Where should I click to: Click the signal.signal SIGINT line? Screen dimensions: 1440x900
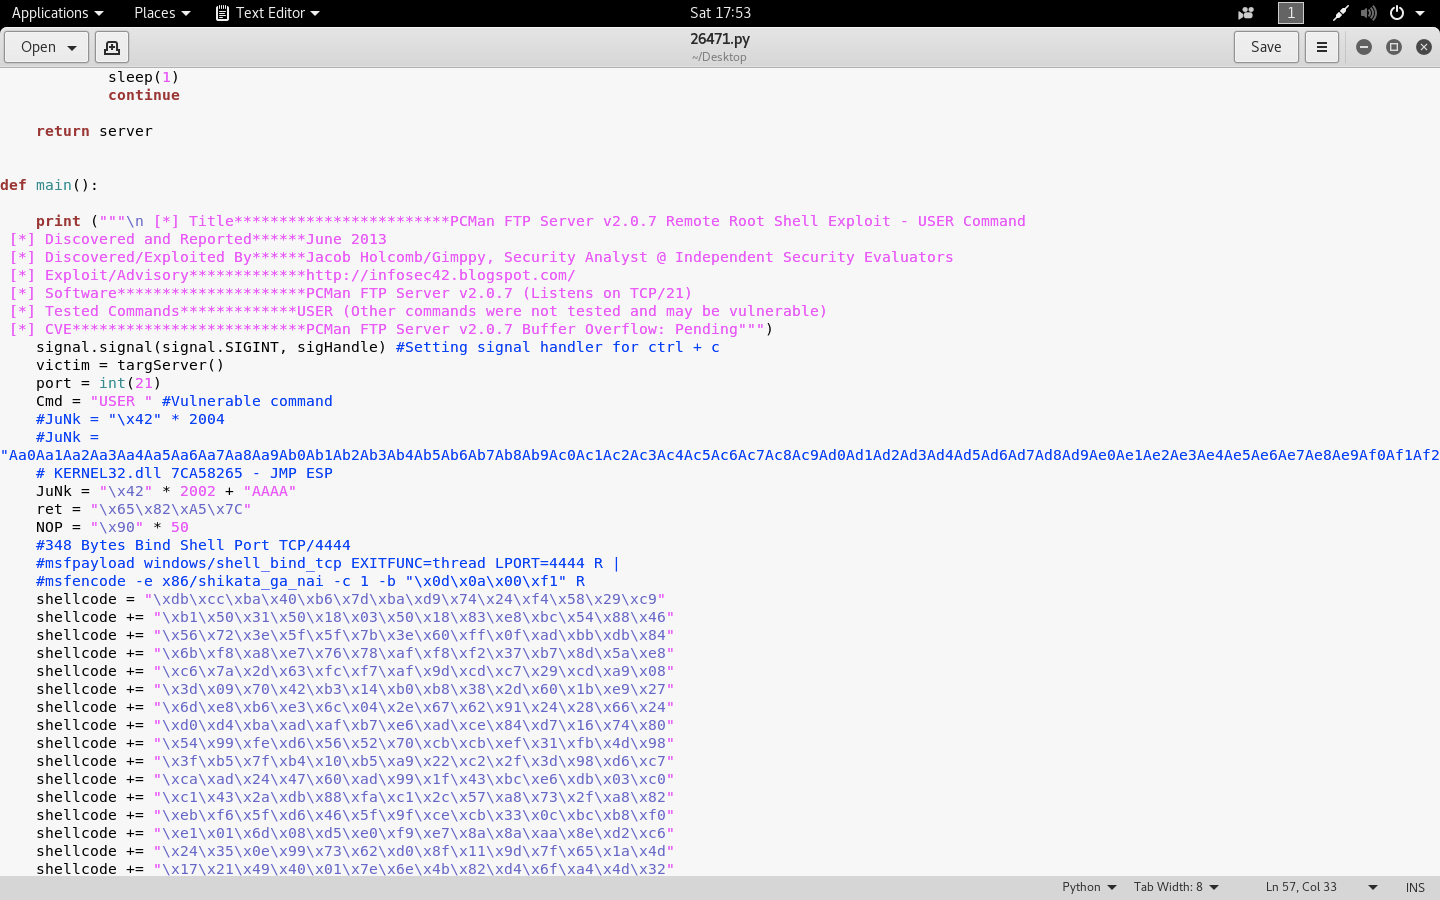pyautogui.click(x=378, y=347)
